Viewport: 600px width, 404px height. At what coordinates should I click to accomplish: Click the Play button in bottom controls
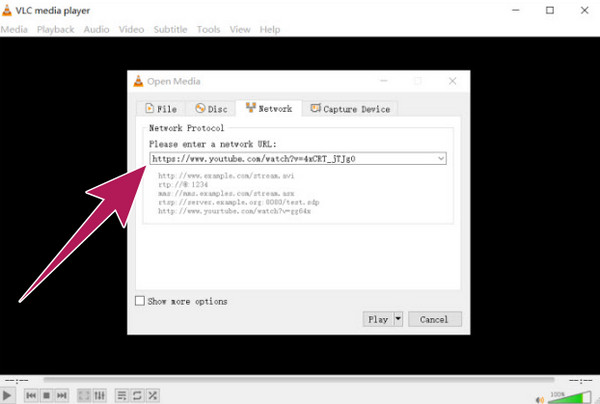tap(7, 396)
